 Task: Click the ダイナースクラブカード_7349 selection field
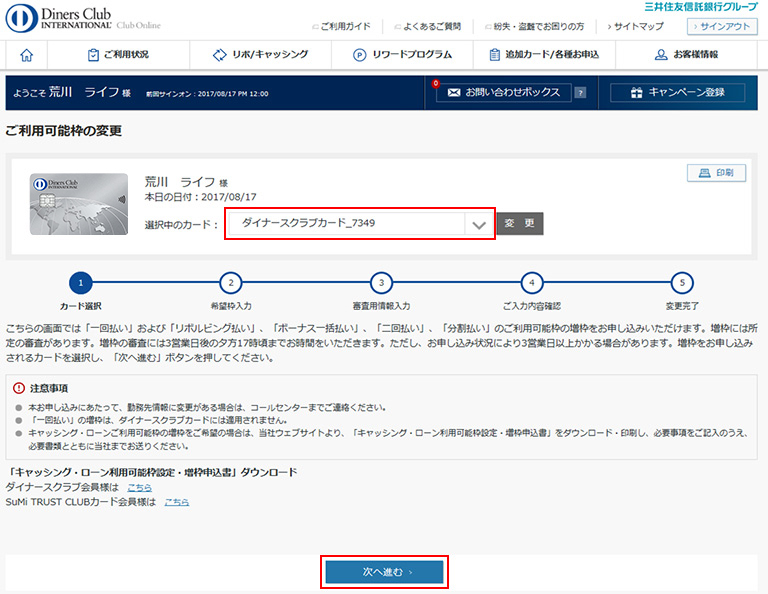(345, 223)
